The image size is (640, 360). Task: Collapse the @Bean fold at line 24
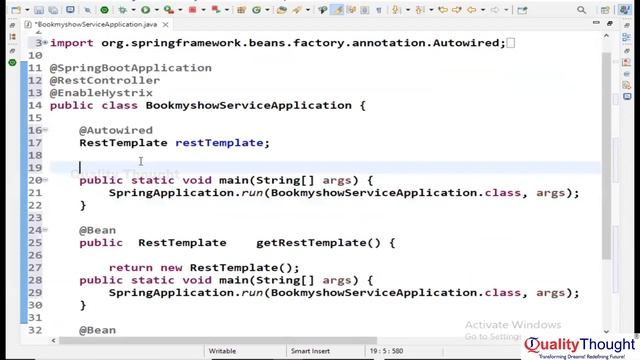point(45,230)
